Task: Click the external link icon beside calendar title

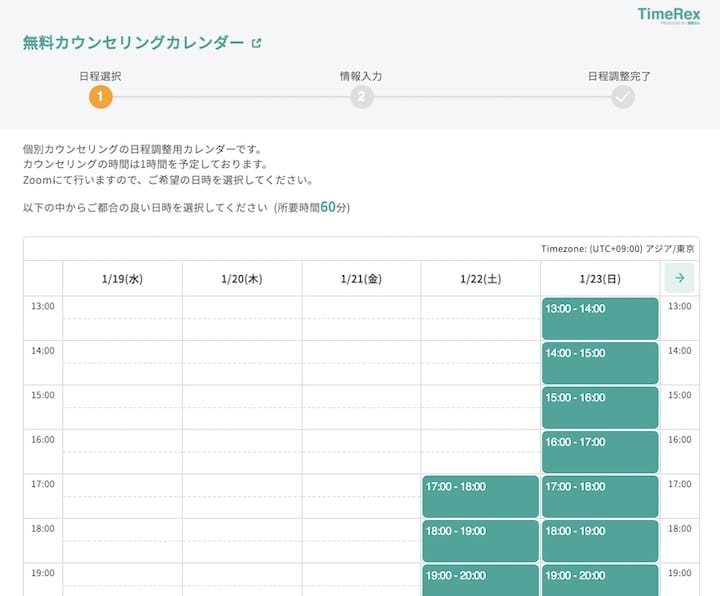Action: pyautogui.click(x=256, y=43)
